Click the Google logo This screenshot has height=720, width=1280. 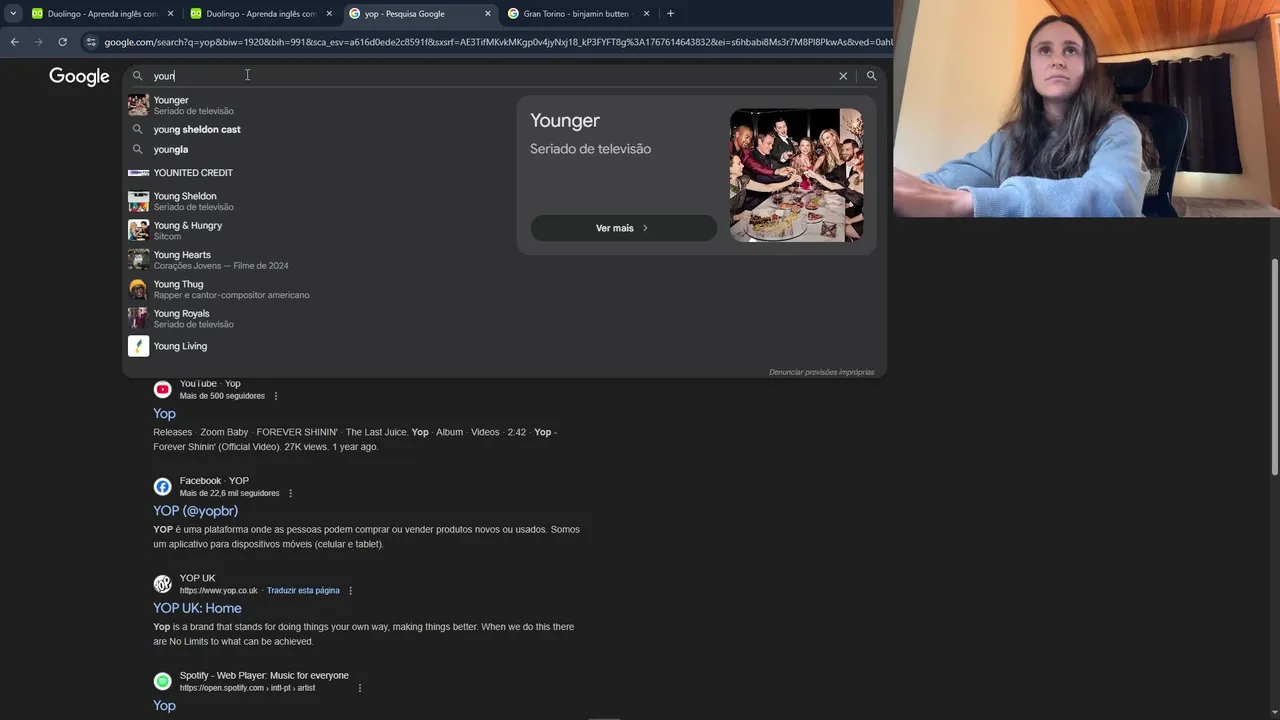79,77
